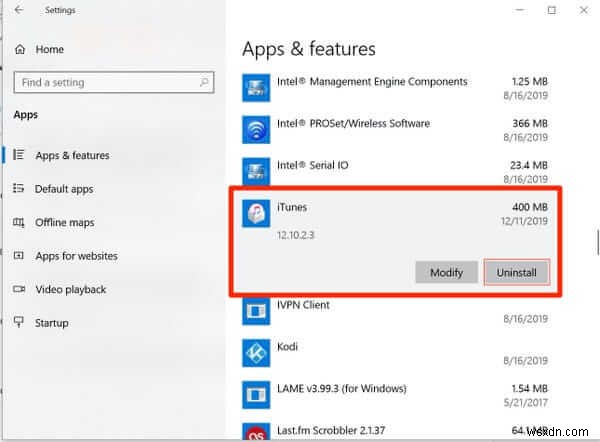Click the Intel Management Engine Components icon
The width and height of the screenshot is (600, 442).
pyautogui.click(x=256, y=88)
